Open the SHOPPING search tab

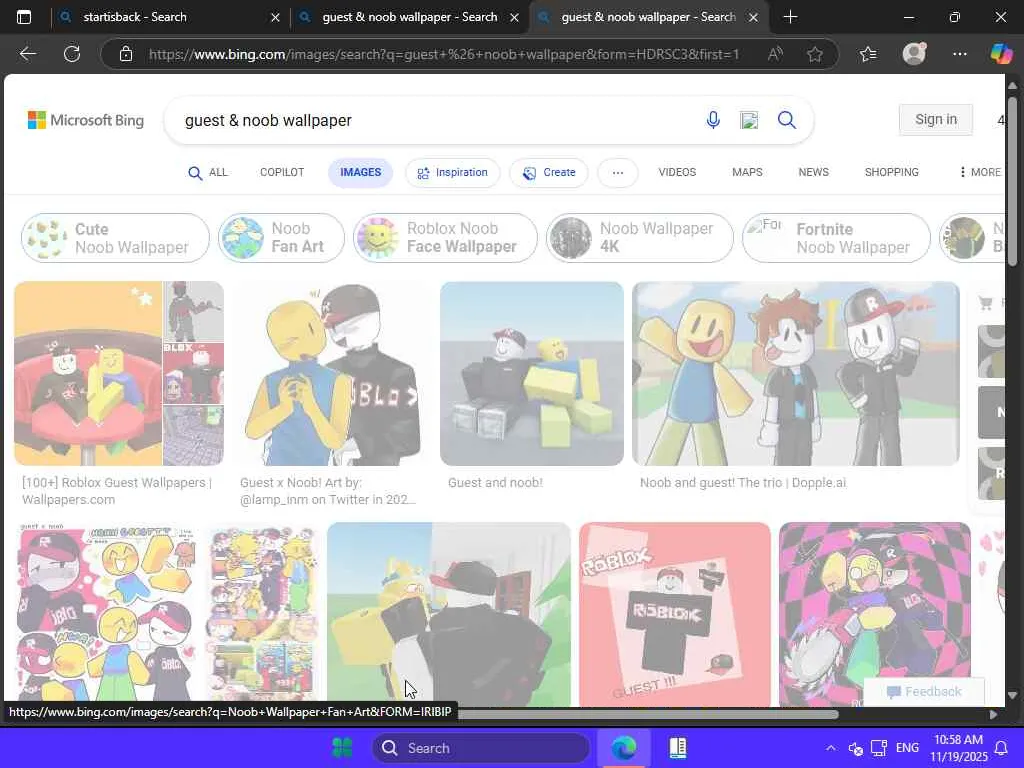coord(891,172)
